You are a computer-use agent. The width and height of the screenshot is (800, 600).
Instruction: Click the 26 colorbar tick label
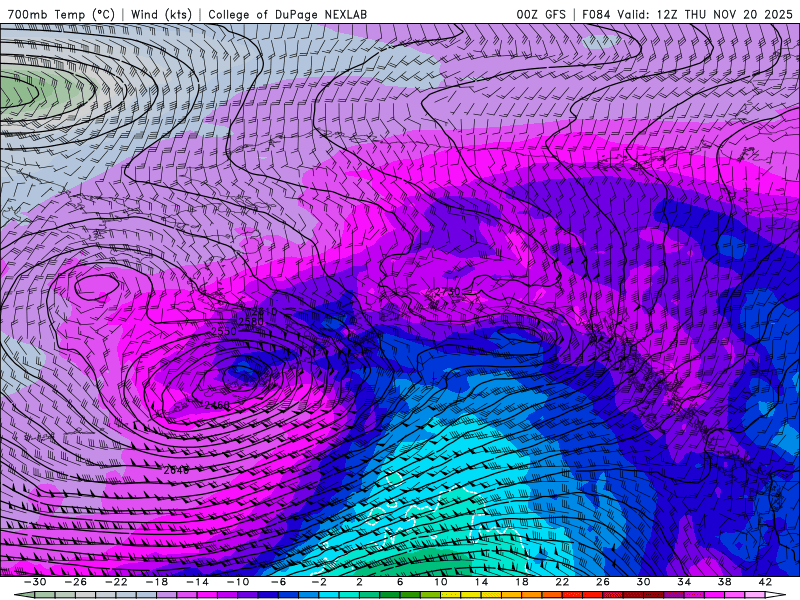[603, 582]
